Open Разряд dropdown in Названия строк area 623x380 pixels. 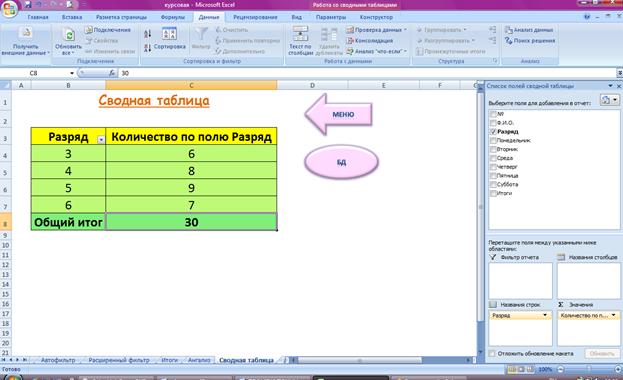click(x=545, y=315)
